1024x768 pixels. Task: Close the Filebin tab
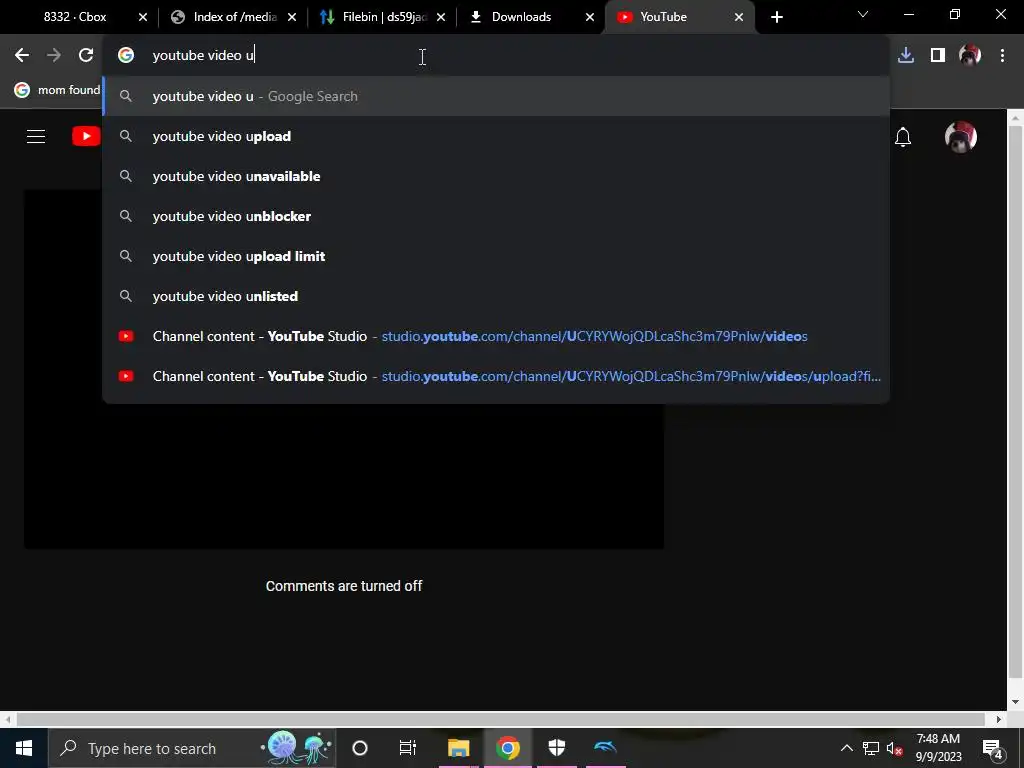click(441, 17)
